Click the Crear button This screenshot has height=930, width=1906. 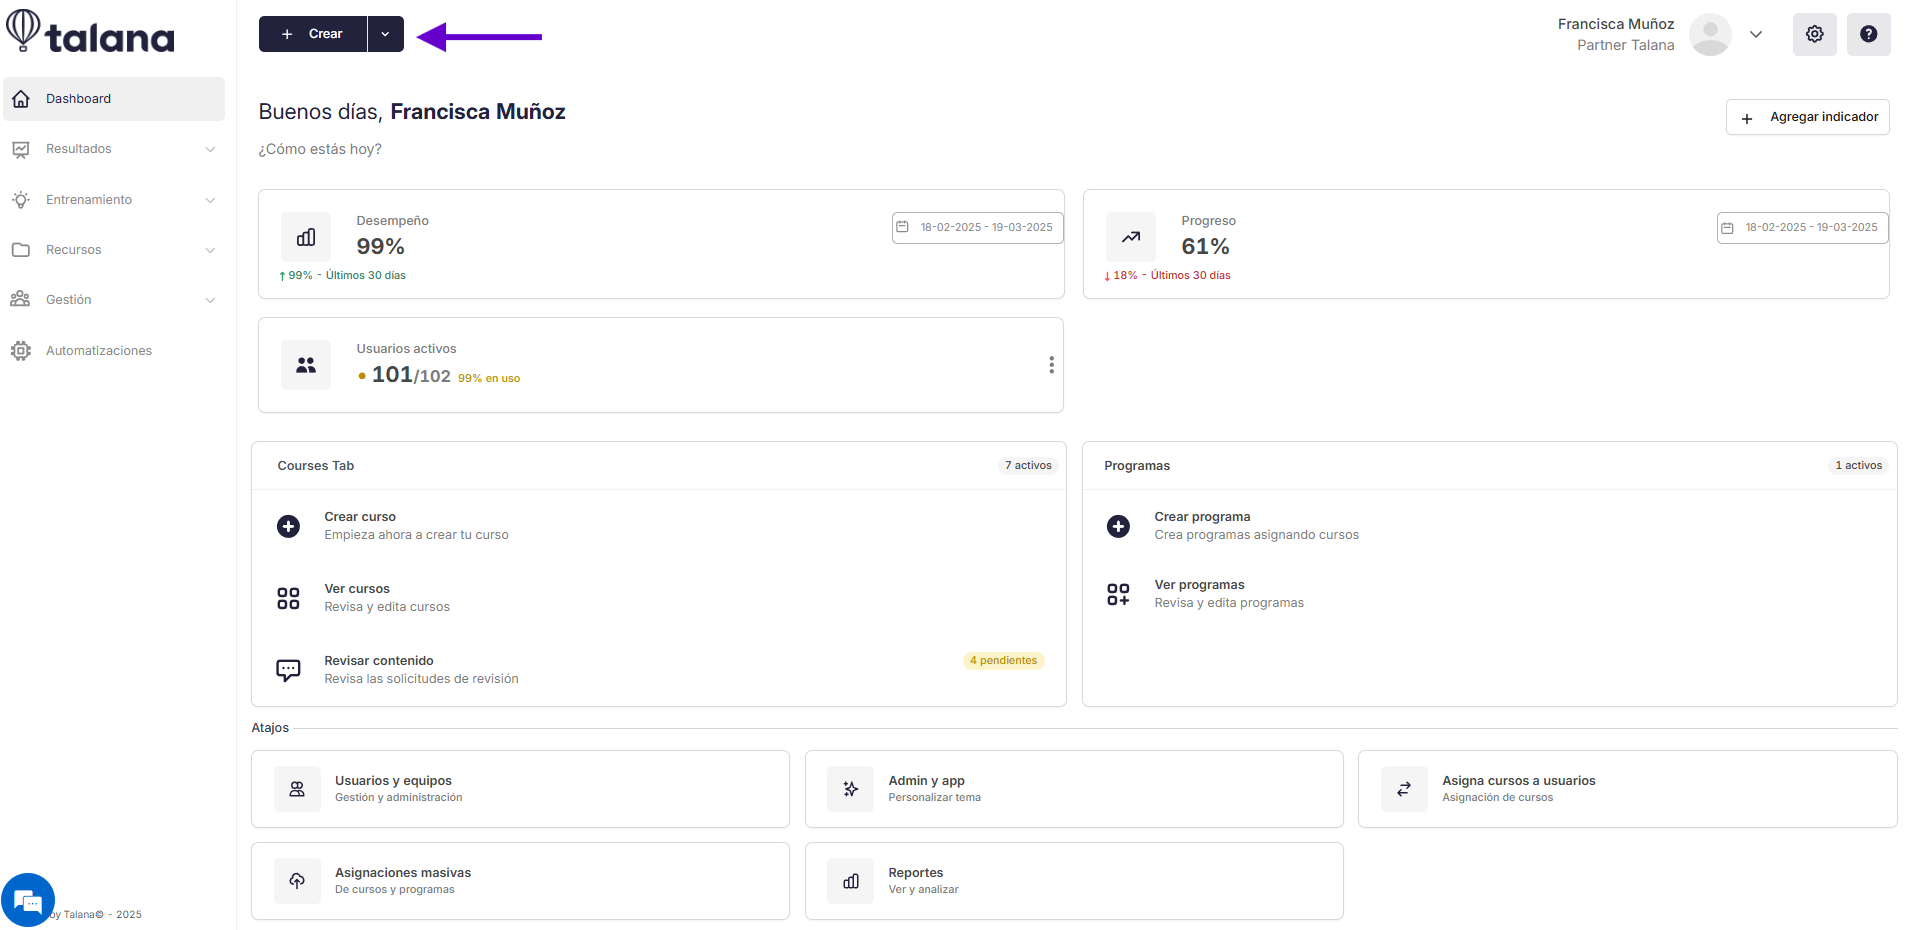(313, 34)
